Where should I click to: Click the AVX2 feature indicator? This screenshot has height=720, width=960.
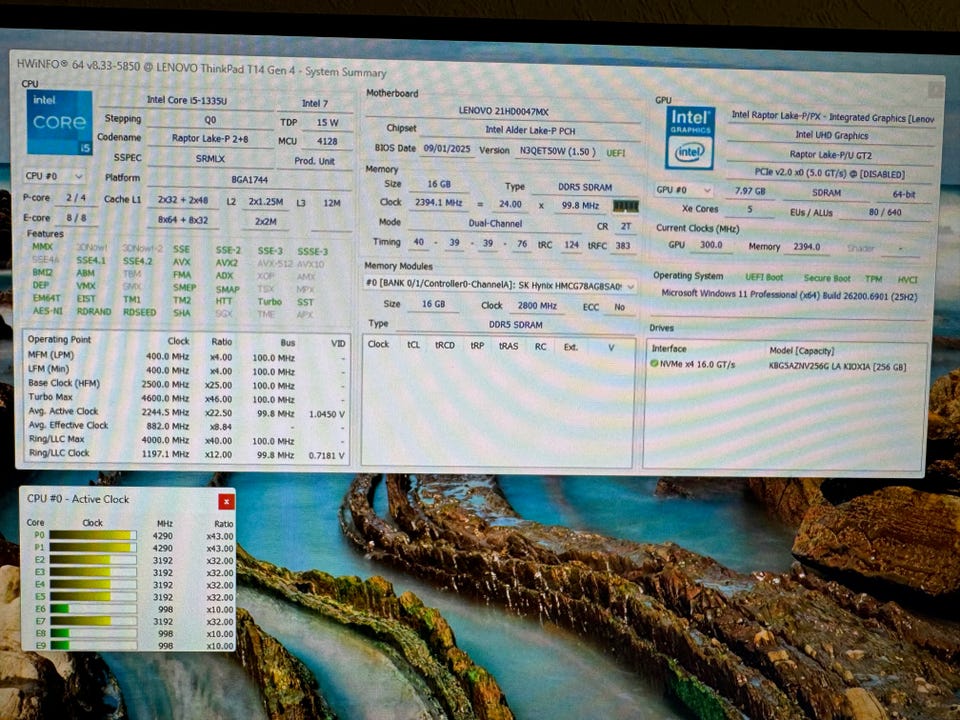pyautogui.click(x=225, y=263)
